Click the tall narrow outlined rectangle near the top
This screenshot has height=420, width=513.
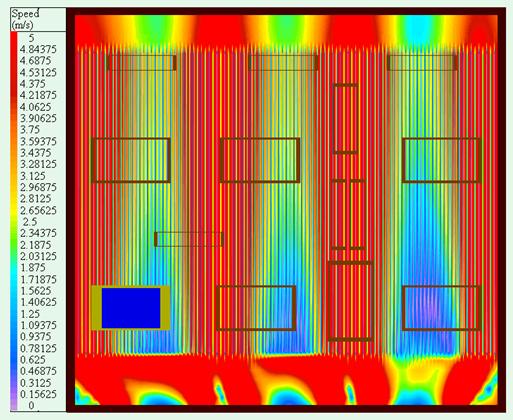pos(345,119)
